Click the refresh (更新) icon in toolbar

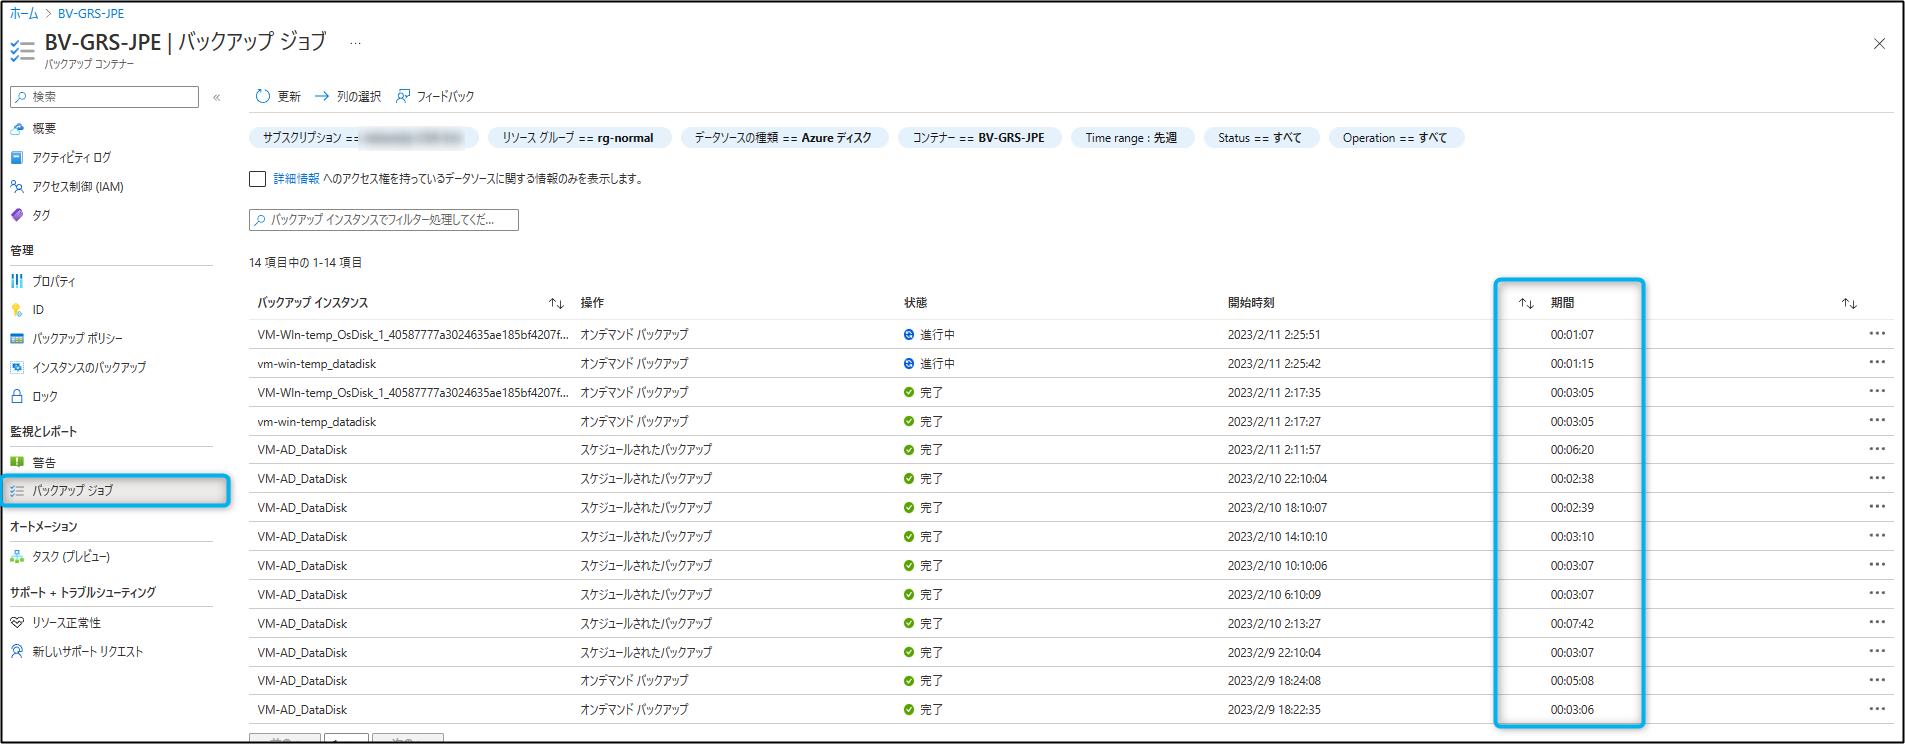point(263,96)
